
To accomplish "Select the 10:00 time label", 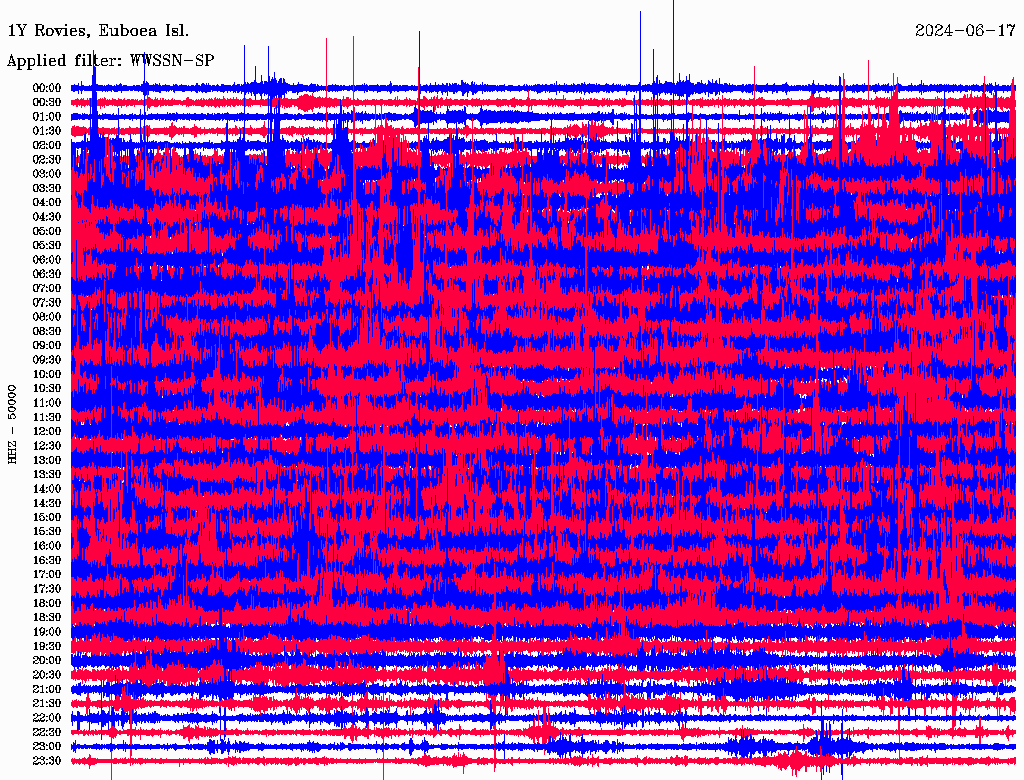I will point(47,374).
